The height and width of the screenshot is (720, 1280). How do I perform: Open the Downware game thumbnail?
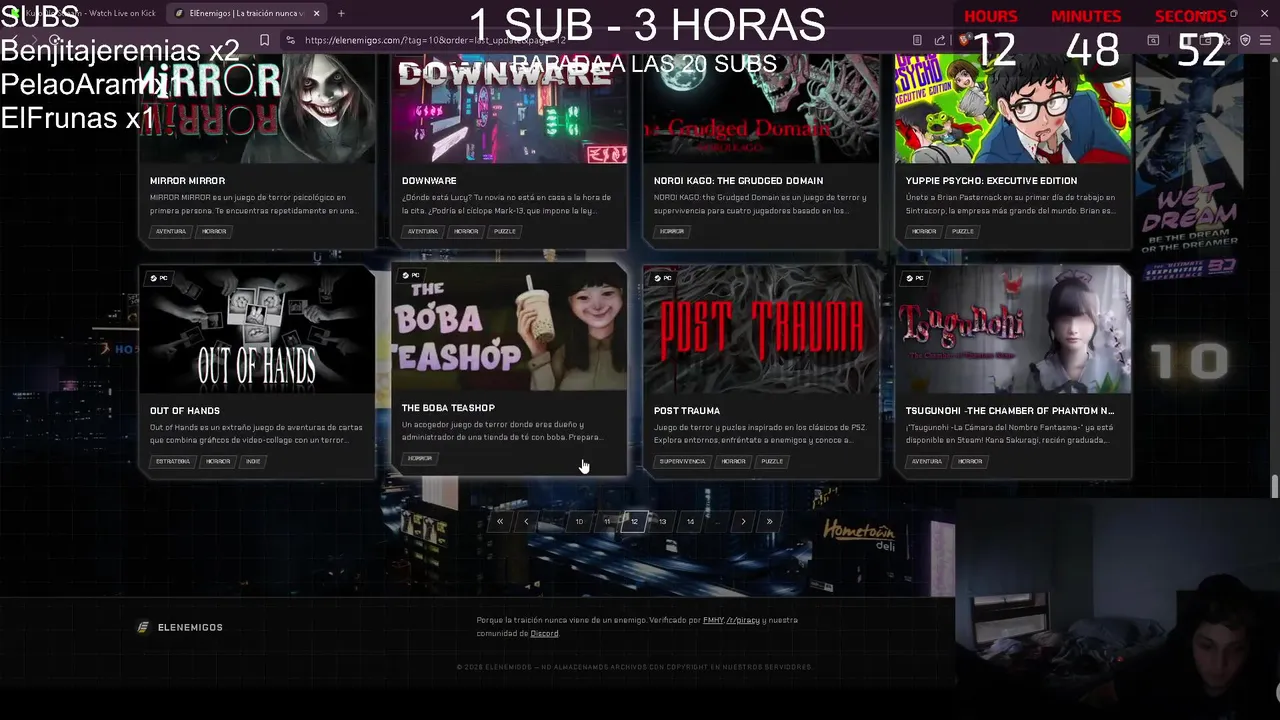point(509,108)
